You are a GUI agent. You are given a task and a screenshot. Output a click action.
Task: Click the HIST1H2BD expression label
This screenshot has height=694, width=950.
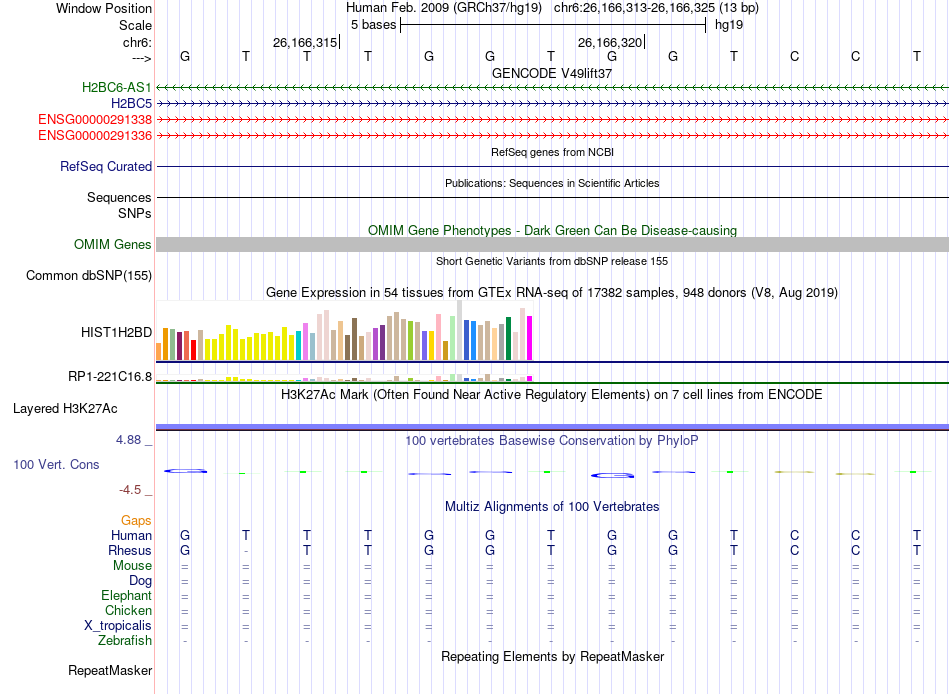116,332
